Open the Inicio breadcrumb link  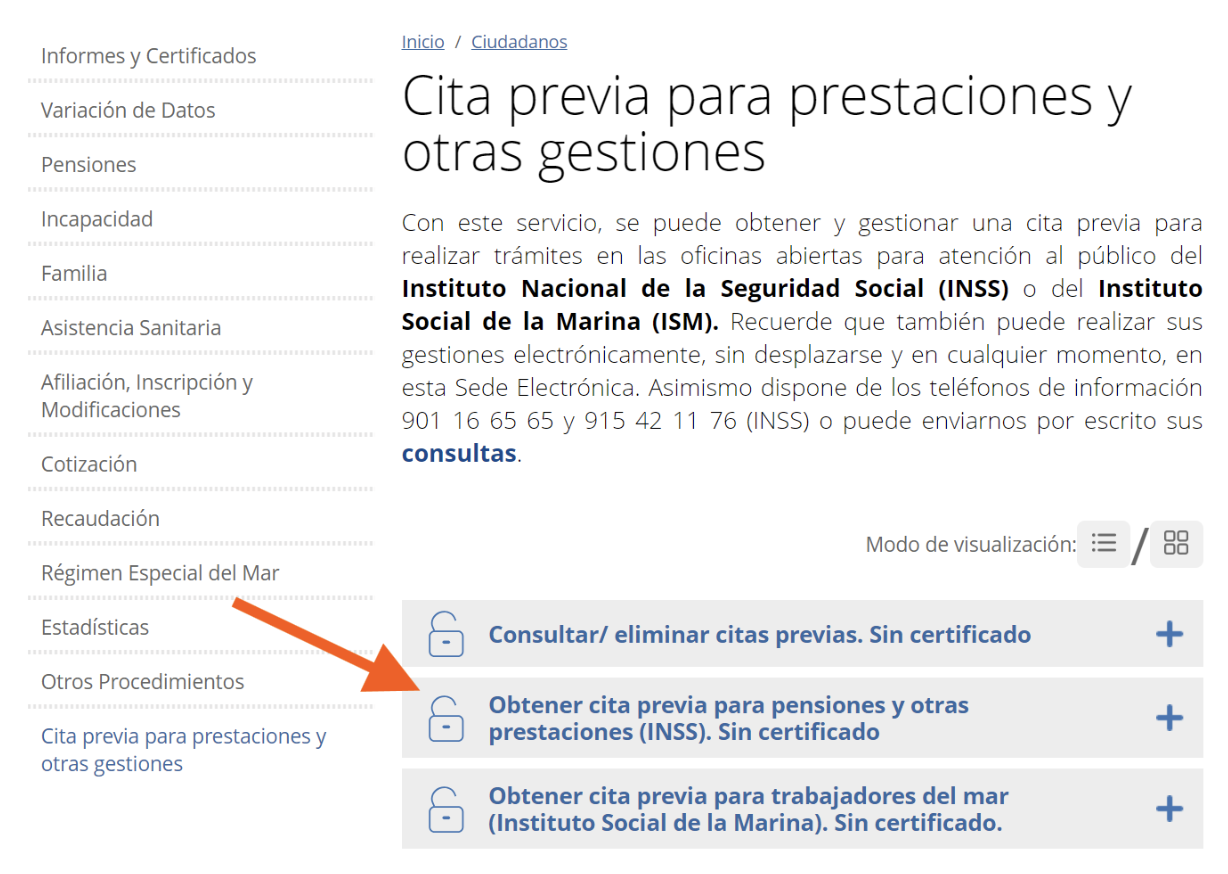(x=423, y=42)
